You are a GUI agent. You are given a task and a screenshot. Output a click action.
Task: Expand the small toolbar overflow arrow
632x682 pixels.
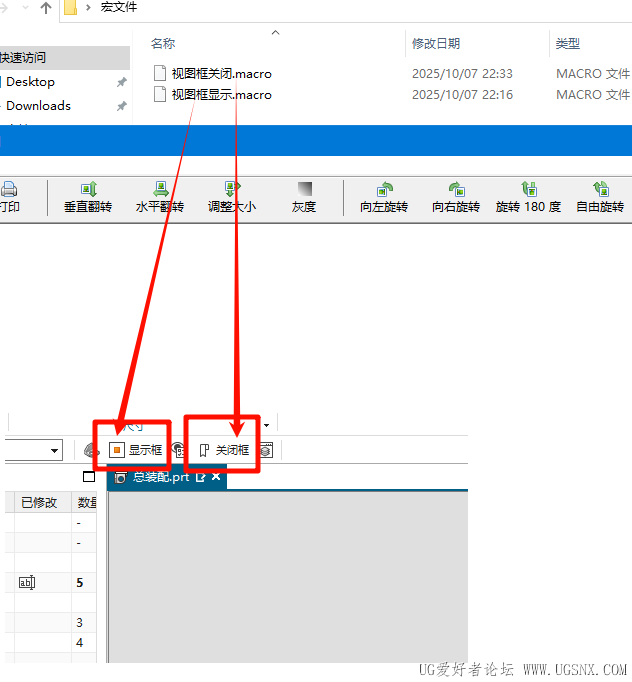[266, 425]
